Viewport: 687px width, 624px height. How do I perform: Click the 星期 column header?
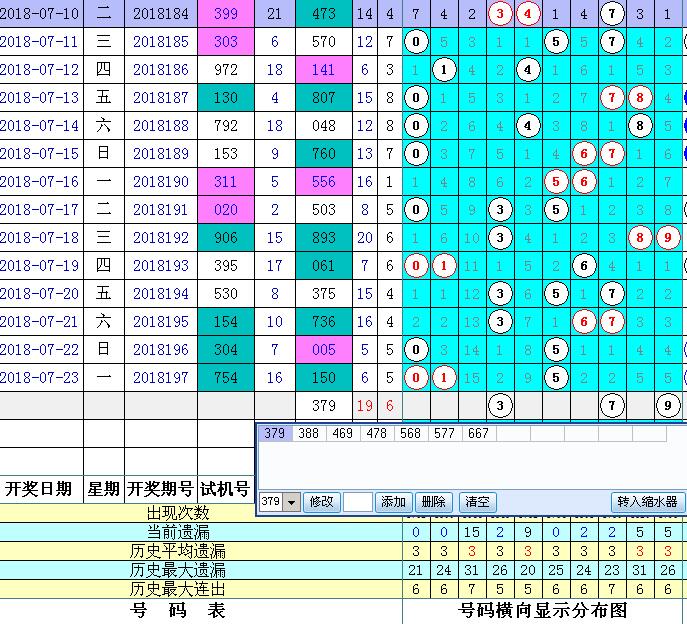tap(103, 489)
